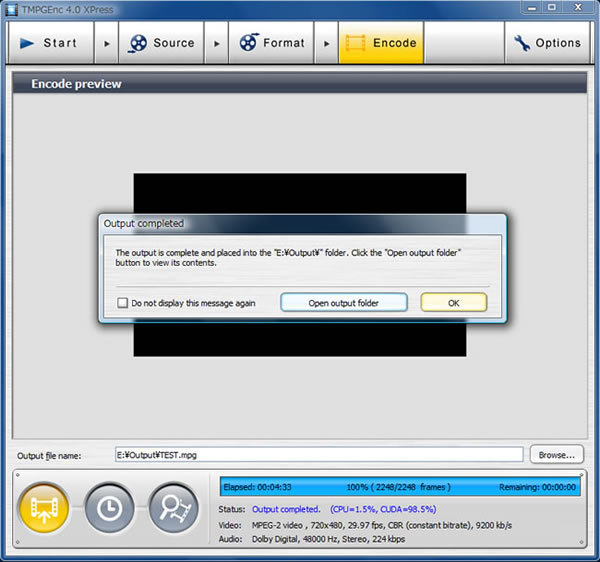Click Browse to choose output file
Screen dimensions: 600x562
tap(556, 454)
